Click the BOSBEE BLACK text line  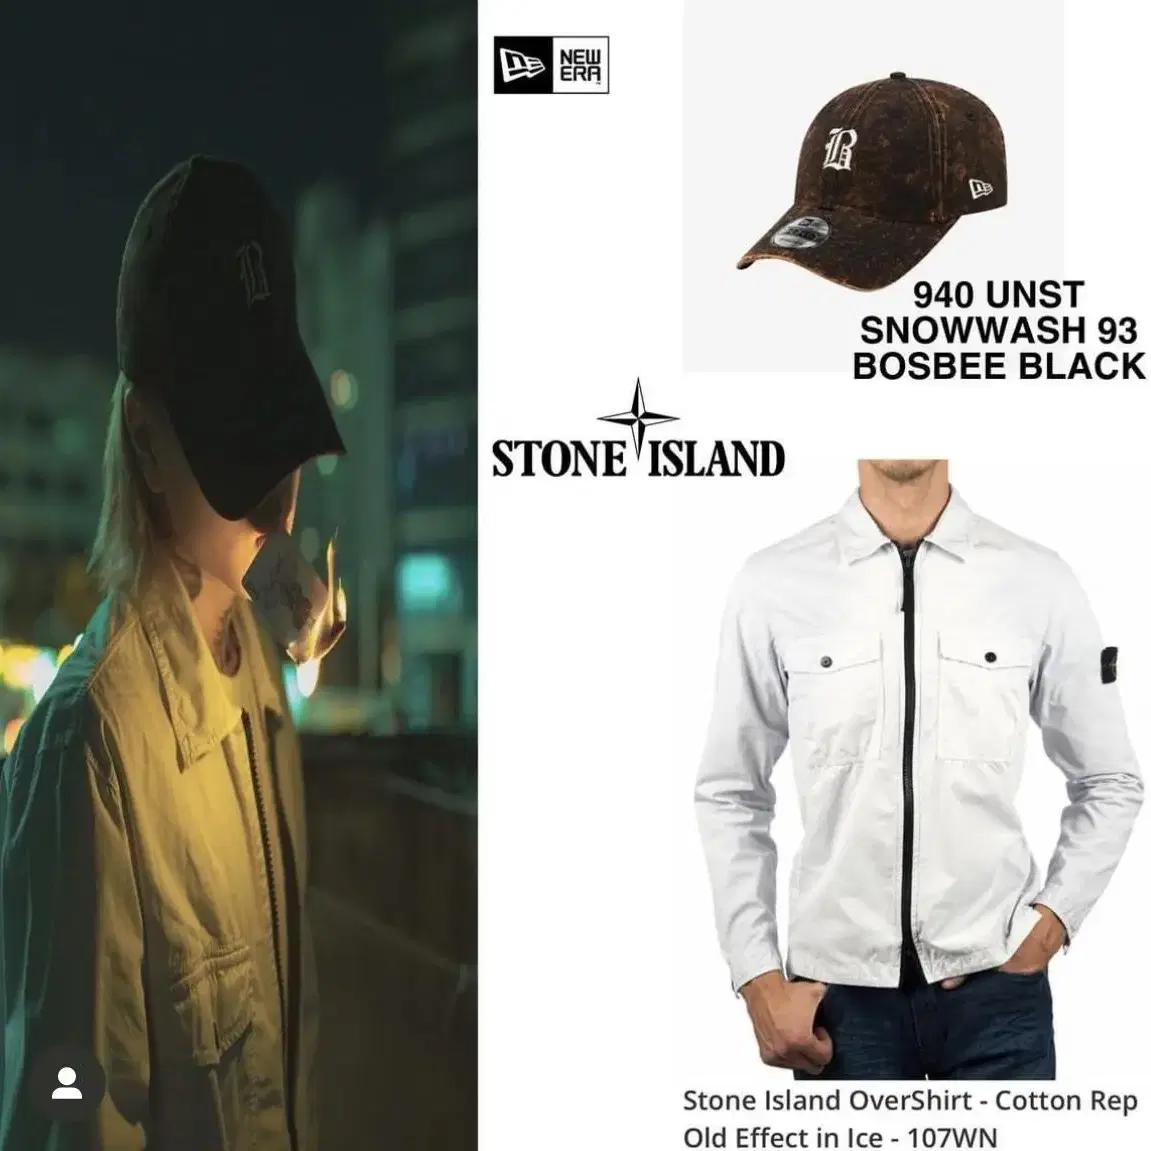coord(999,365)
